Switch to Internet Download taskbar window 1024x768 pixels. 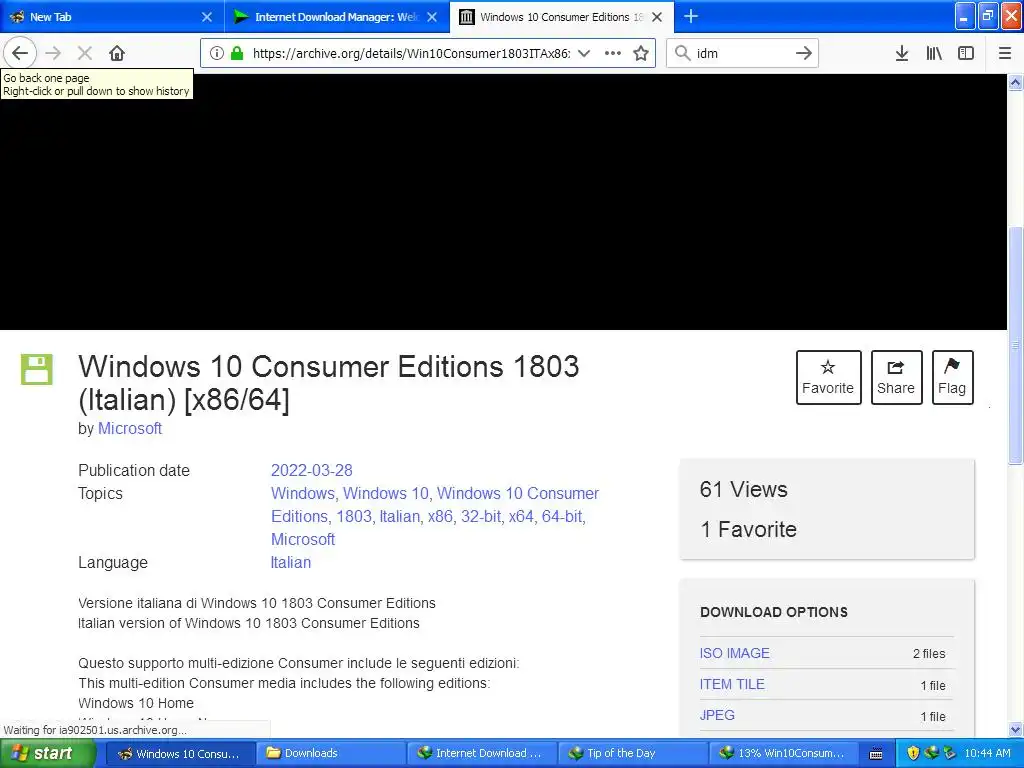tap(481, 753)
